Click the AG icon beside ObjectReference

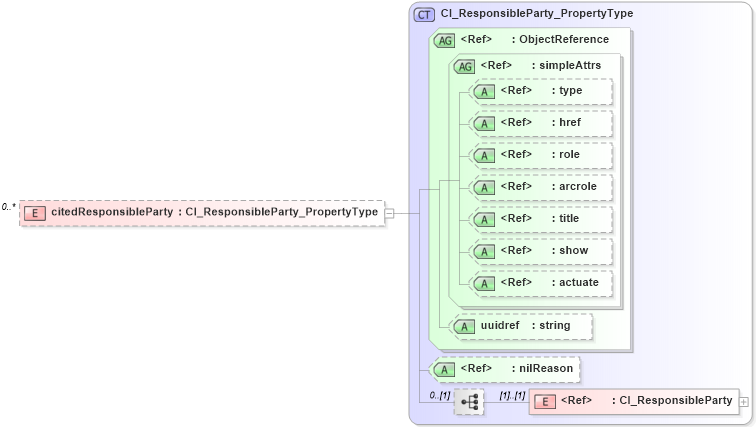pos(445,40)
